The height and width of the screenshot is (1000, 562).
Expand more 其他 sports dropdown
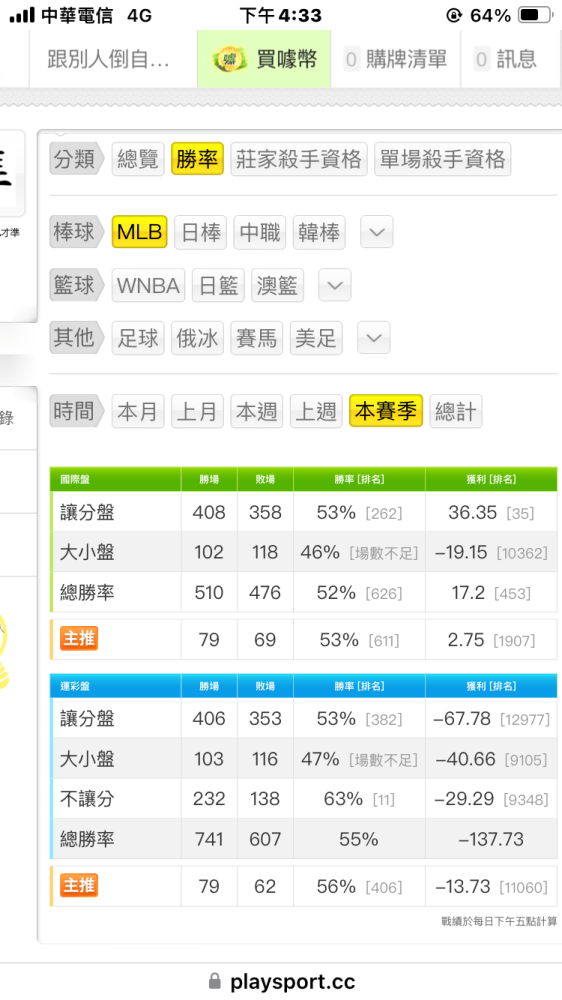point(373,338)
